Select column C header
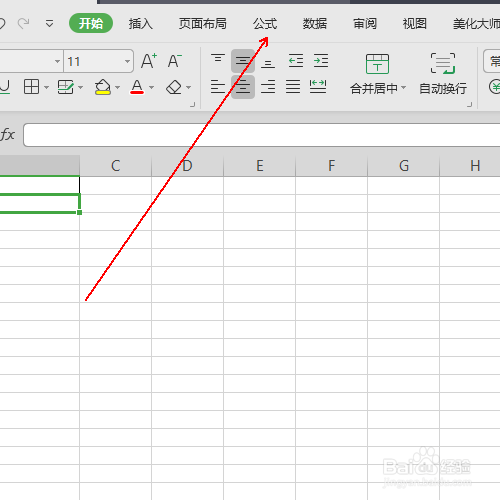Image resolution: width=500 pixels, height=500 pixels. point(115,166)
